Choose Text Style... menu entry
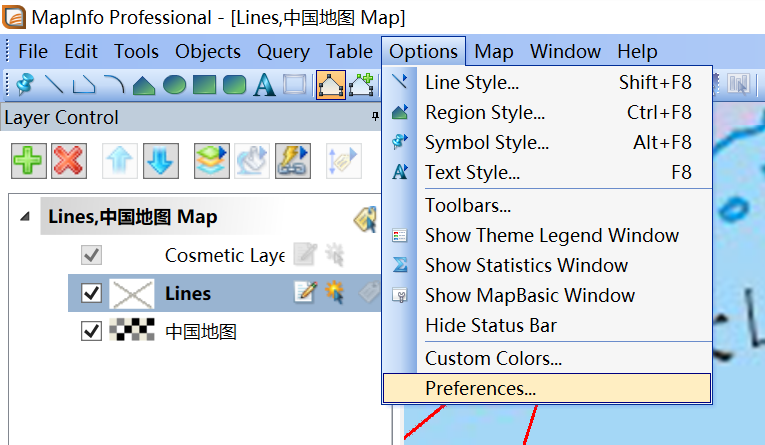This screenshot has height=445, width=765. click(547, 172)
